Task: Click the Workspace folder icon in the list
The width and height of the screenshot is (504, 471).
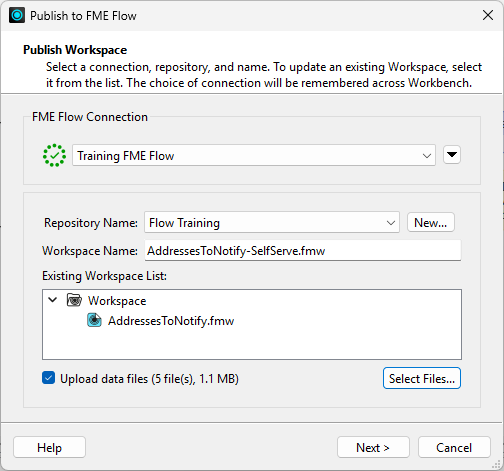Action: pyautogui.click(x=74, y=300)
